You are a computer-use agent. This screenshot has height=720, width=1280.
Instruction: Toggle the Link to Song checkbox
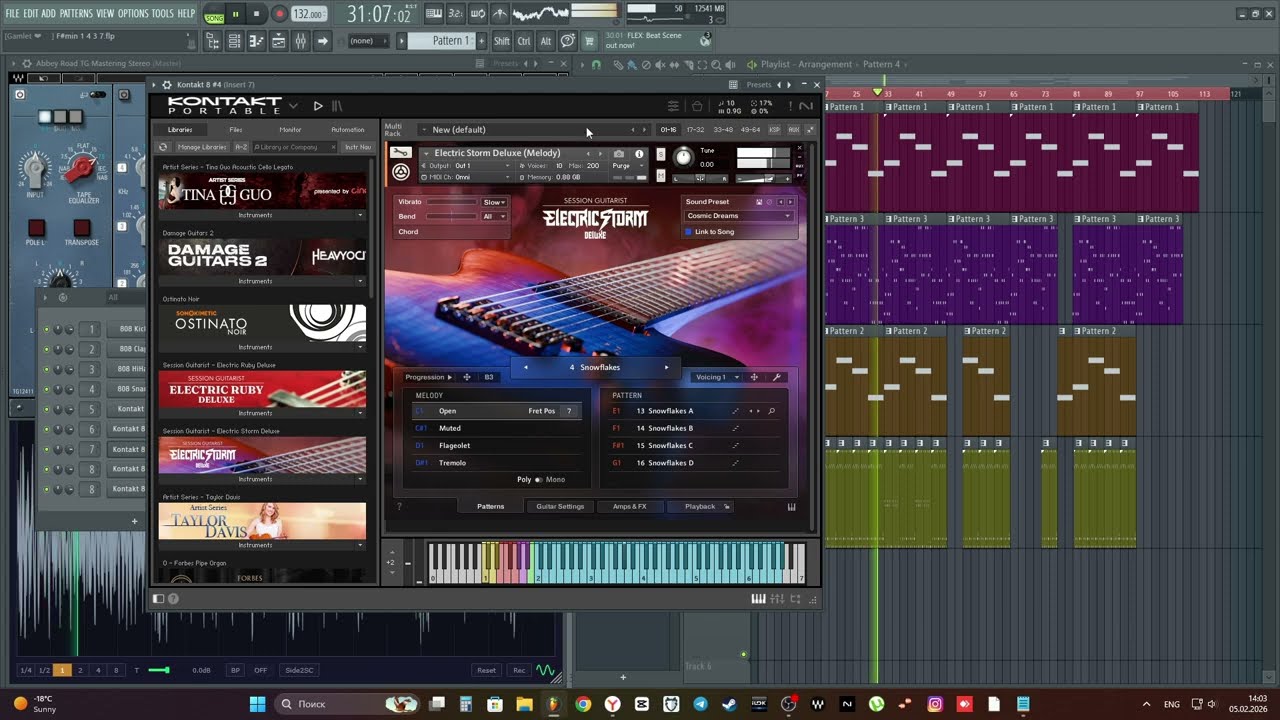click(688, 232)
